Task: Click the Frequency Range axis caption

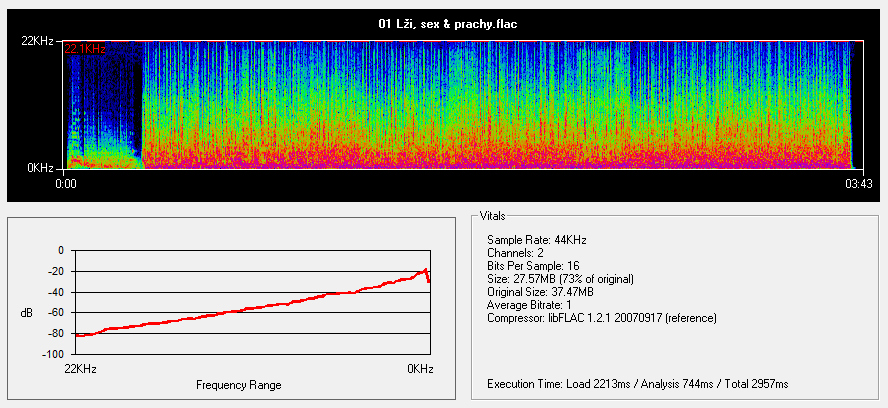Action: pos(238,385)
